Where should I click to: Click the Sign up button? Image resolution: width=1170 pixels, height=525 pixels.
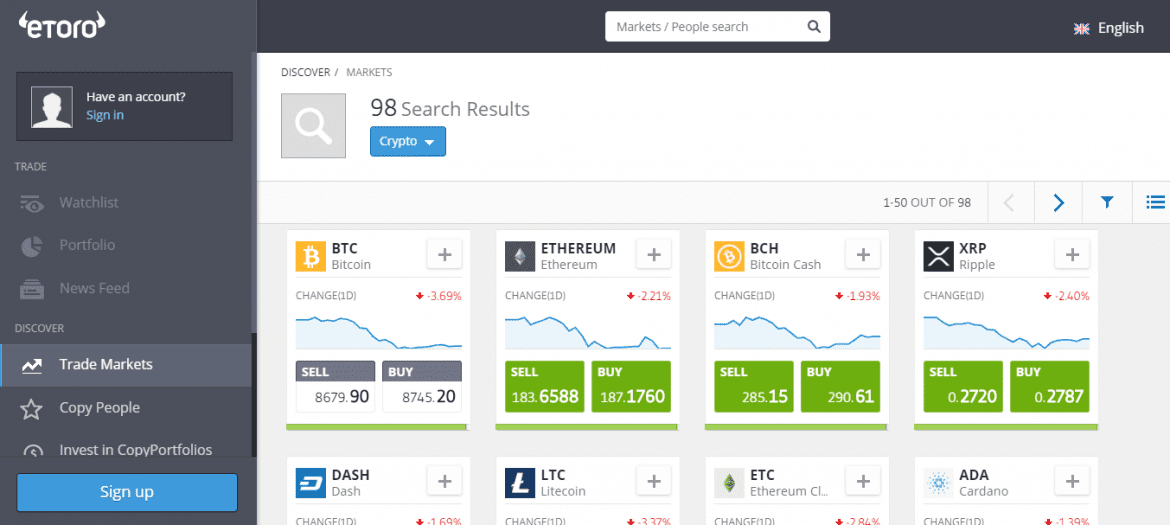coord(127,492)
